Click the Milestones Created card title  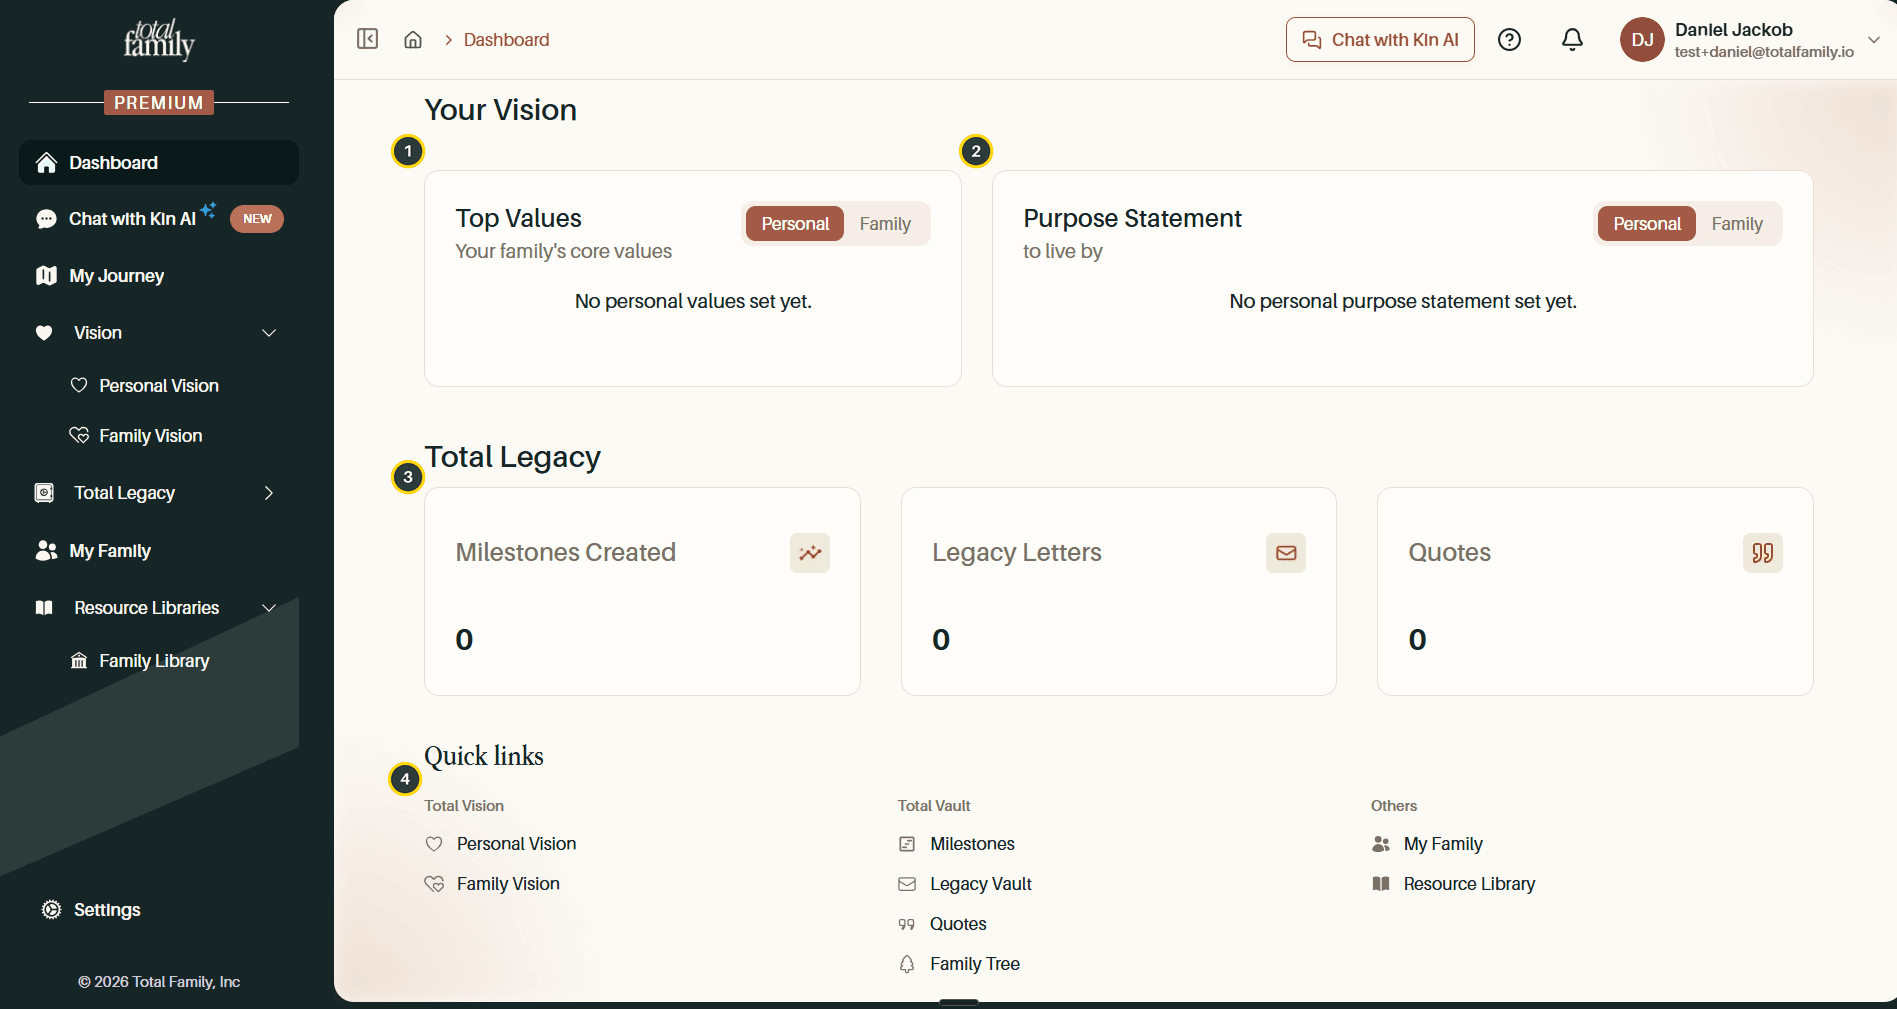565,552
